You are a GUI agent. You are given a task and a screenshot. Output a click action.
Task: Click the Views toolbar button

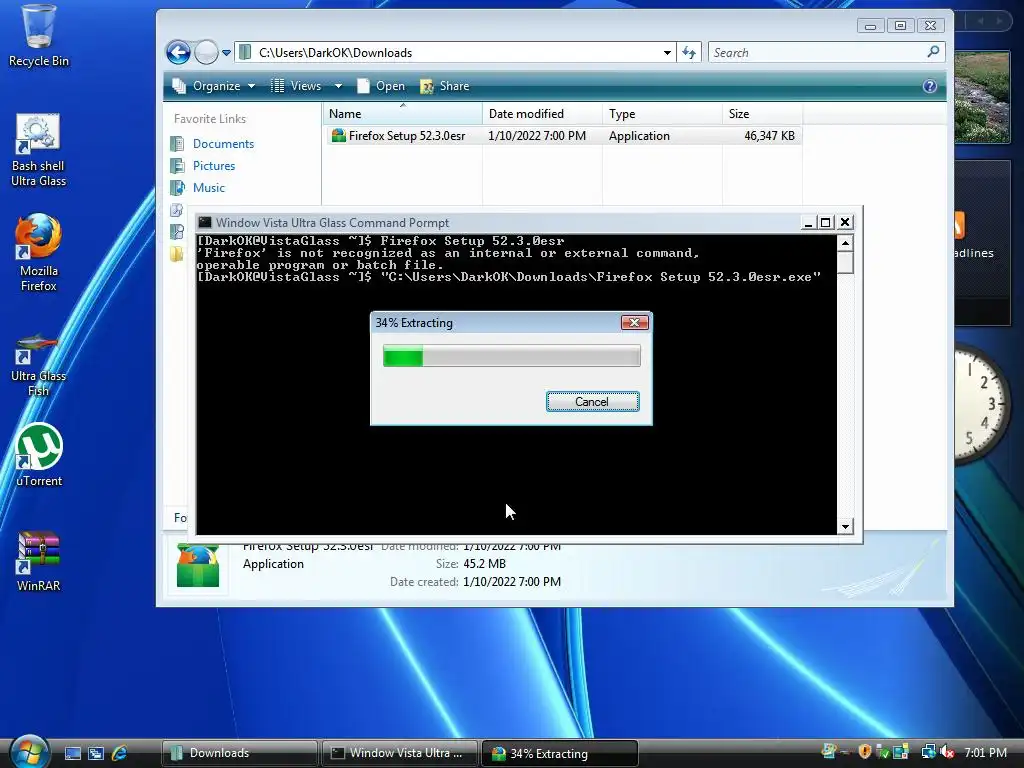coord(296,86)
